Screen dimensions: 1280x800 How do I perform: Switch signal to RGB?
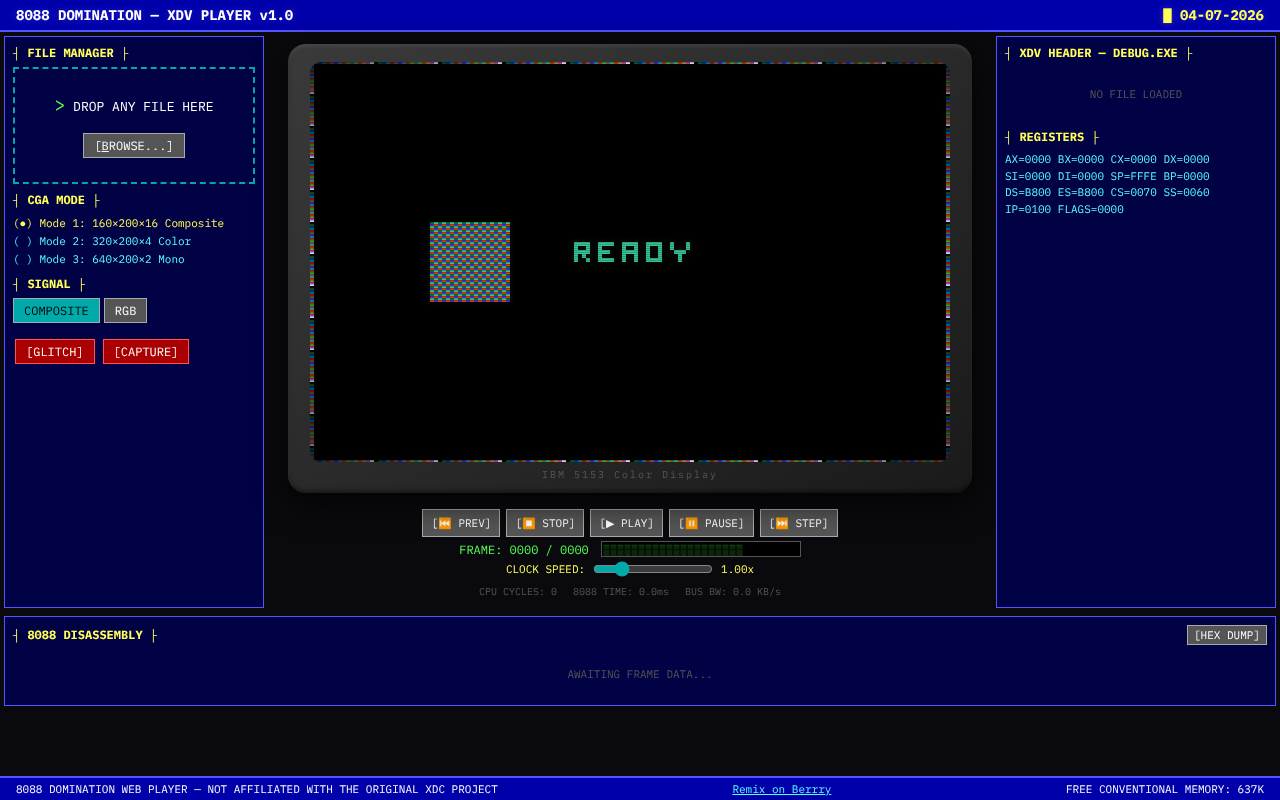click(x=125, y=311)
